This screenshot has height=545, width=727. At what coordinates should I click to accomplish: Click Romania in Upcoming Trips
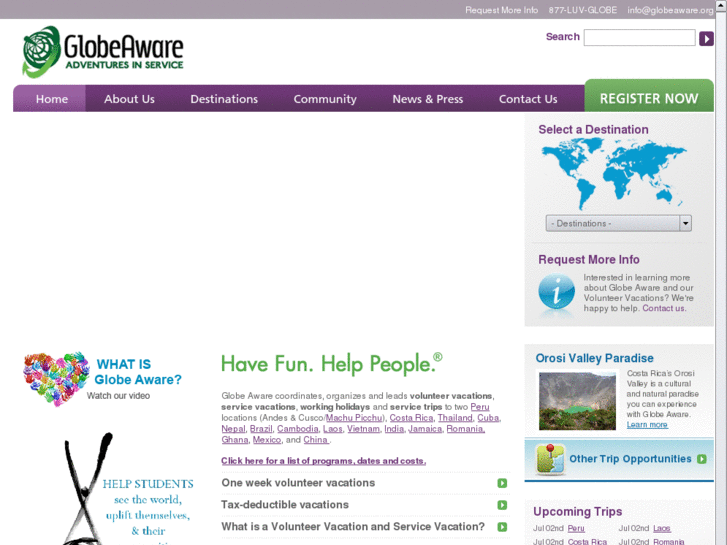(669, 541)
